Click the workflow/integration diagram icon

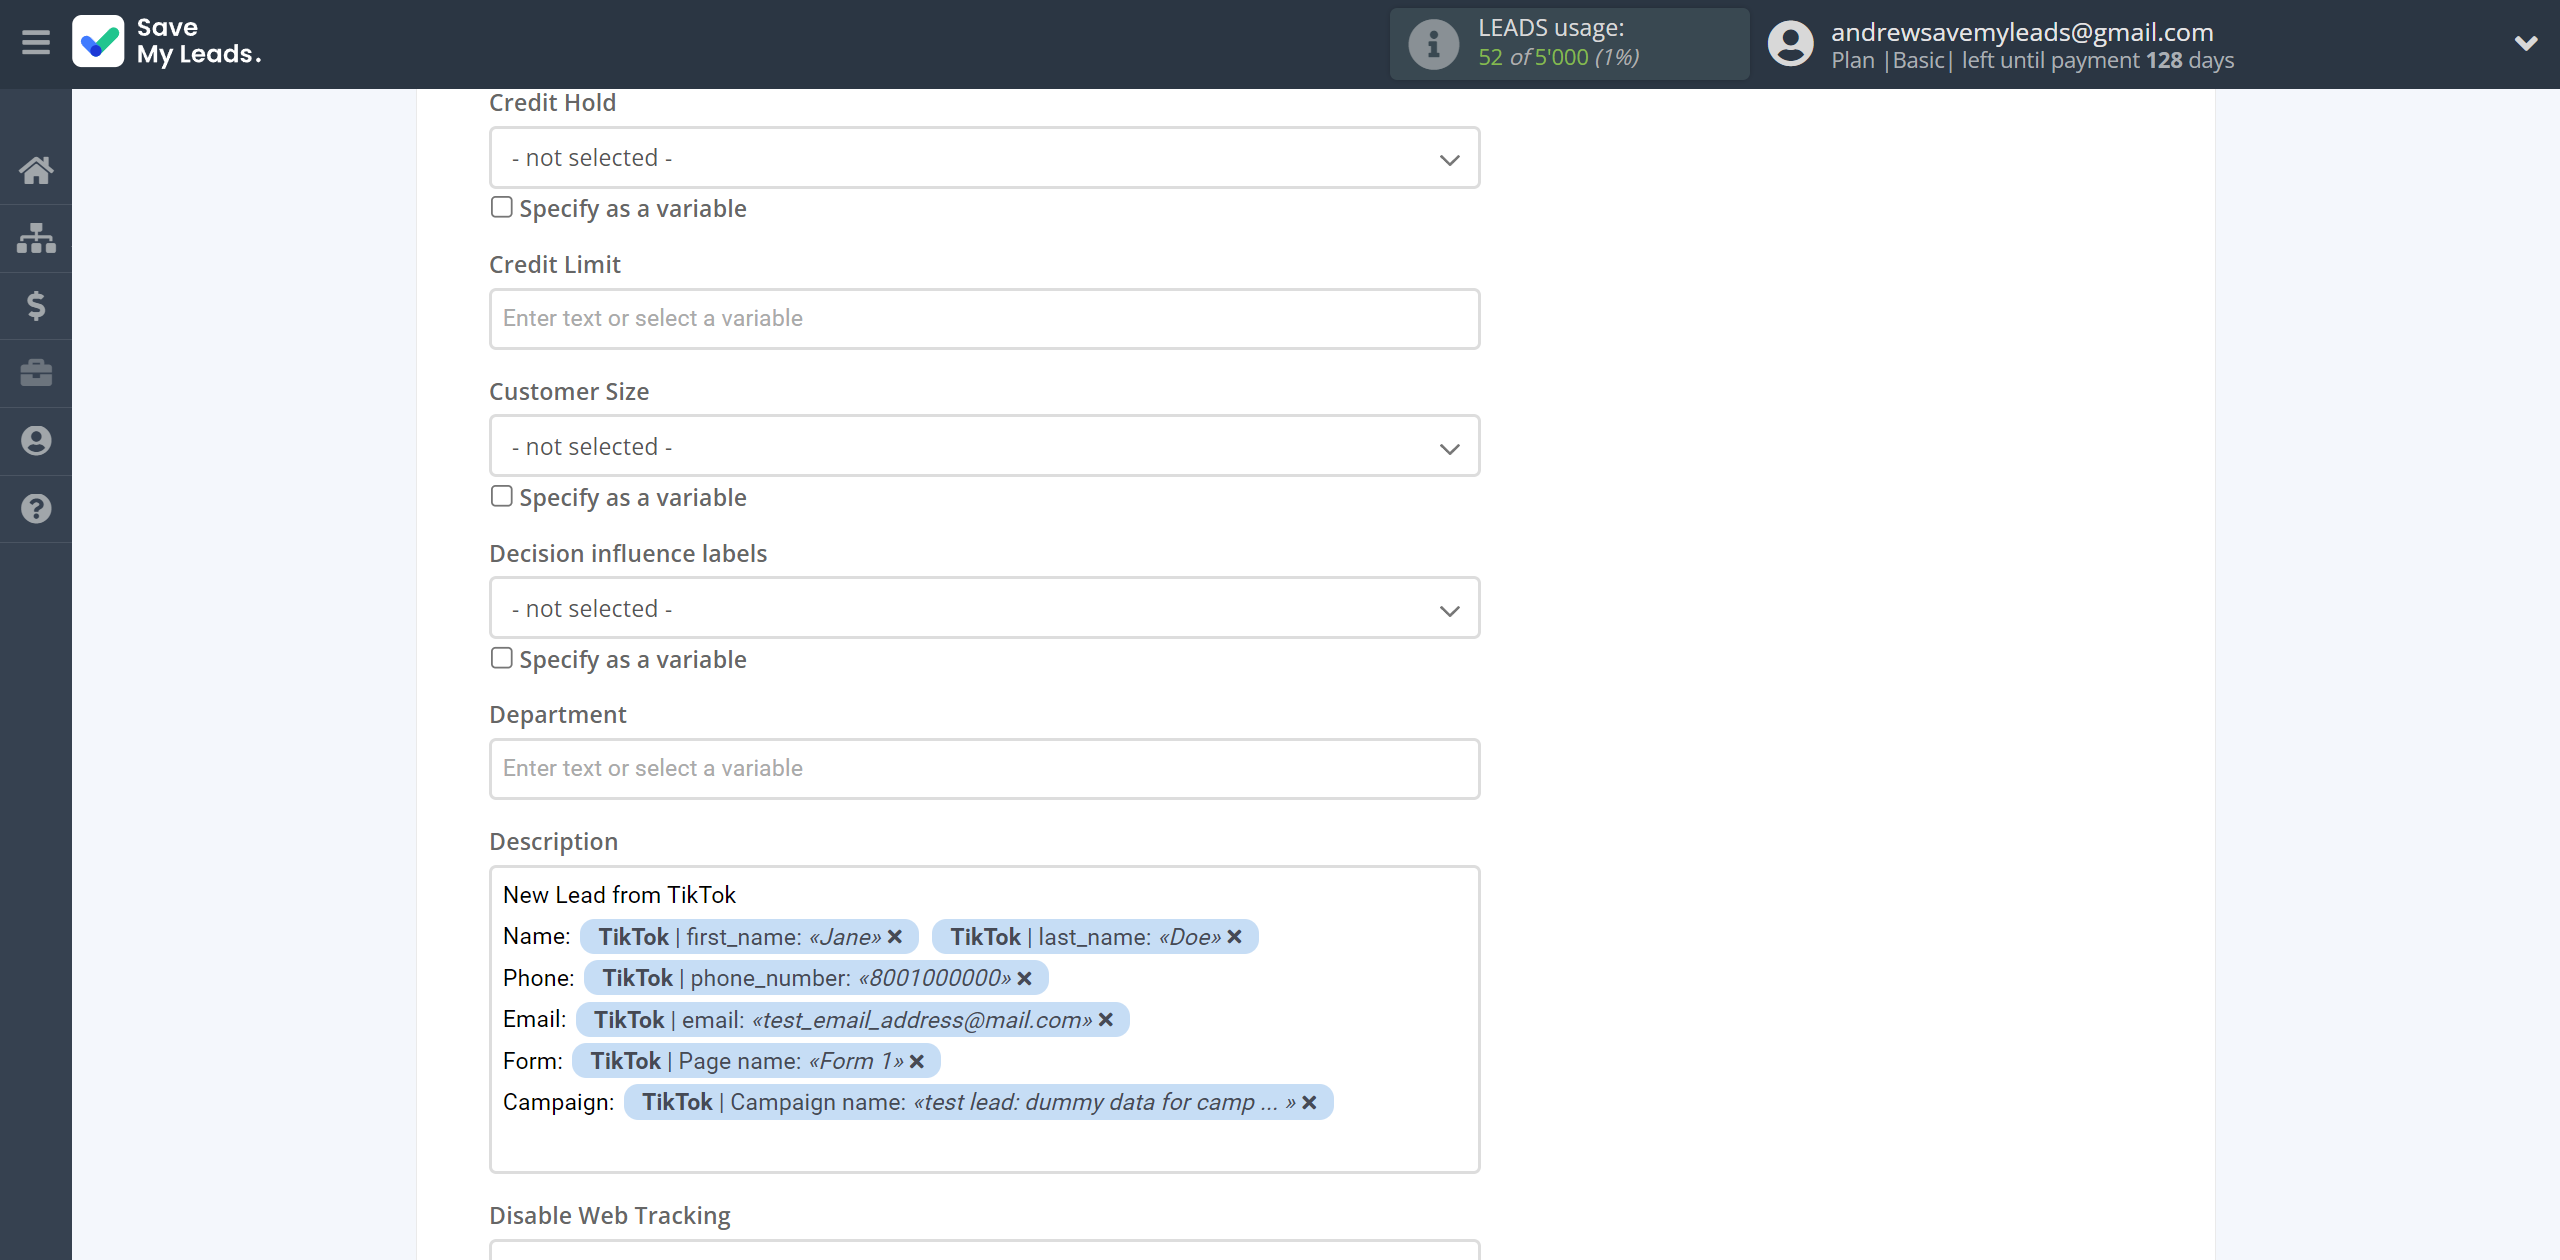click(36, 237)
